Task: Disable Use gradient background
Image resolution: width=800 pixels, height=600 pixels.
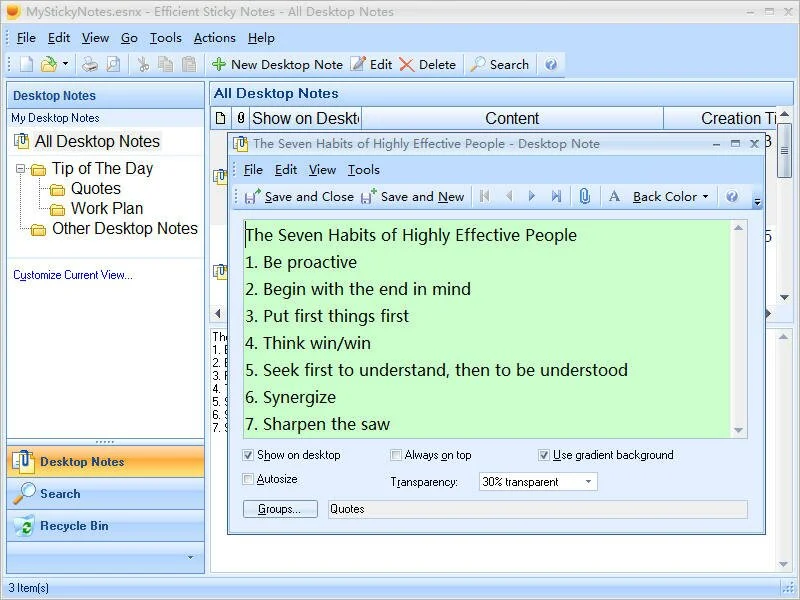Action: coord(543,455)
